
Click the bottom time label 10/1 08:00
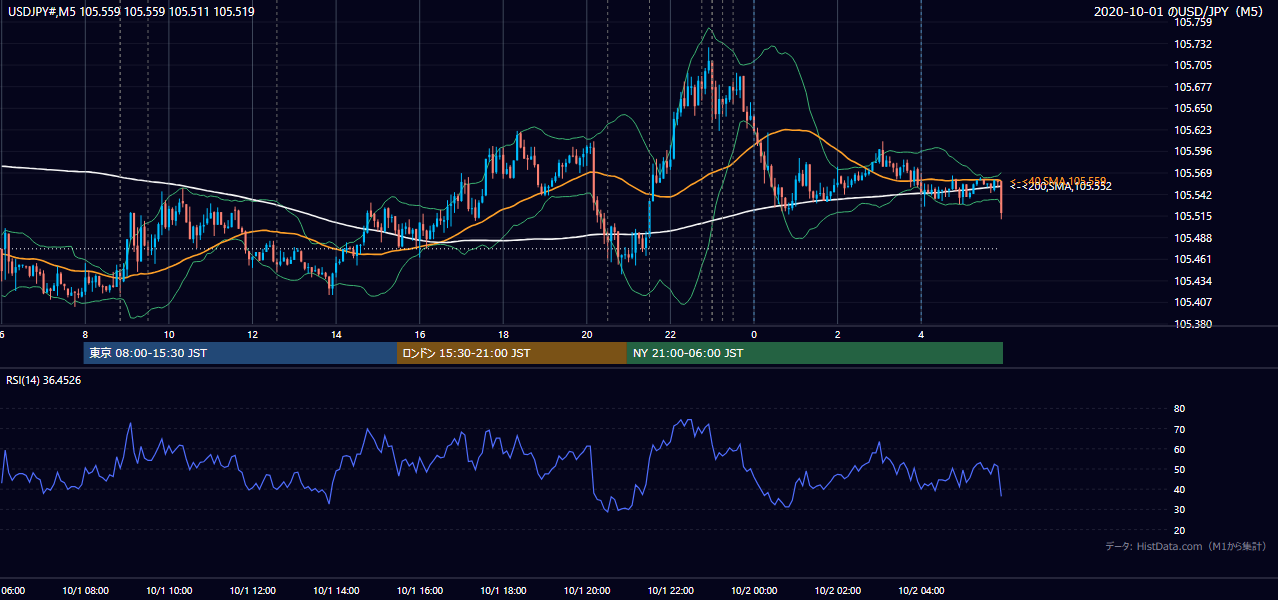pyautogui.click(x=84, y=590)
